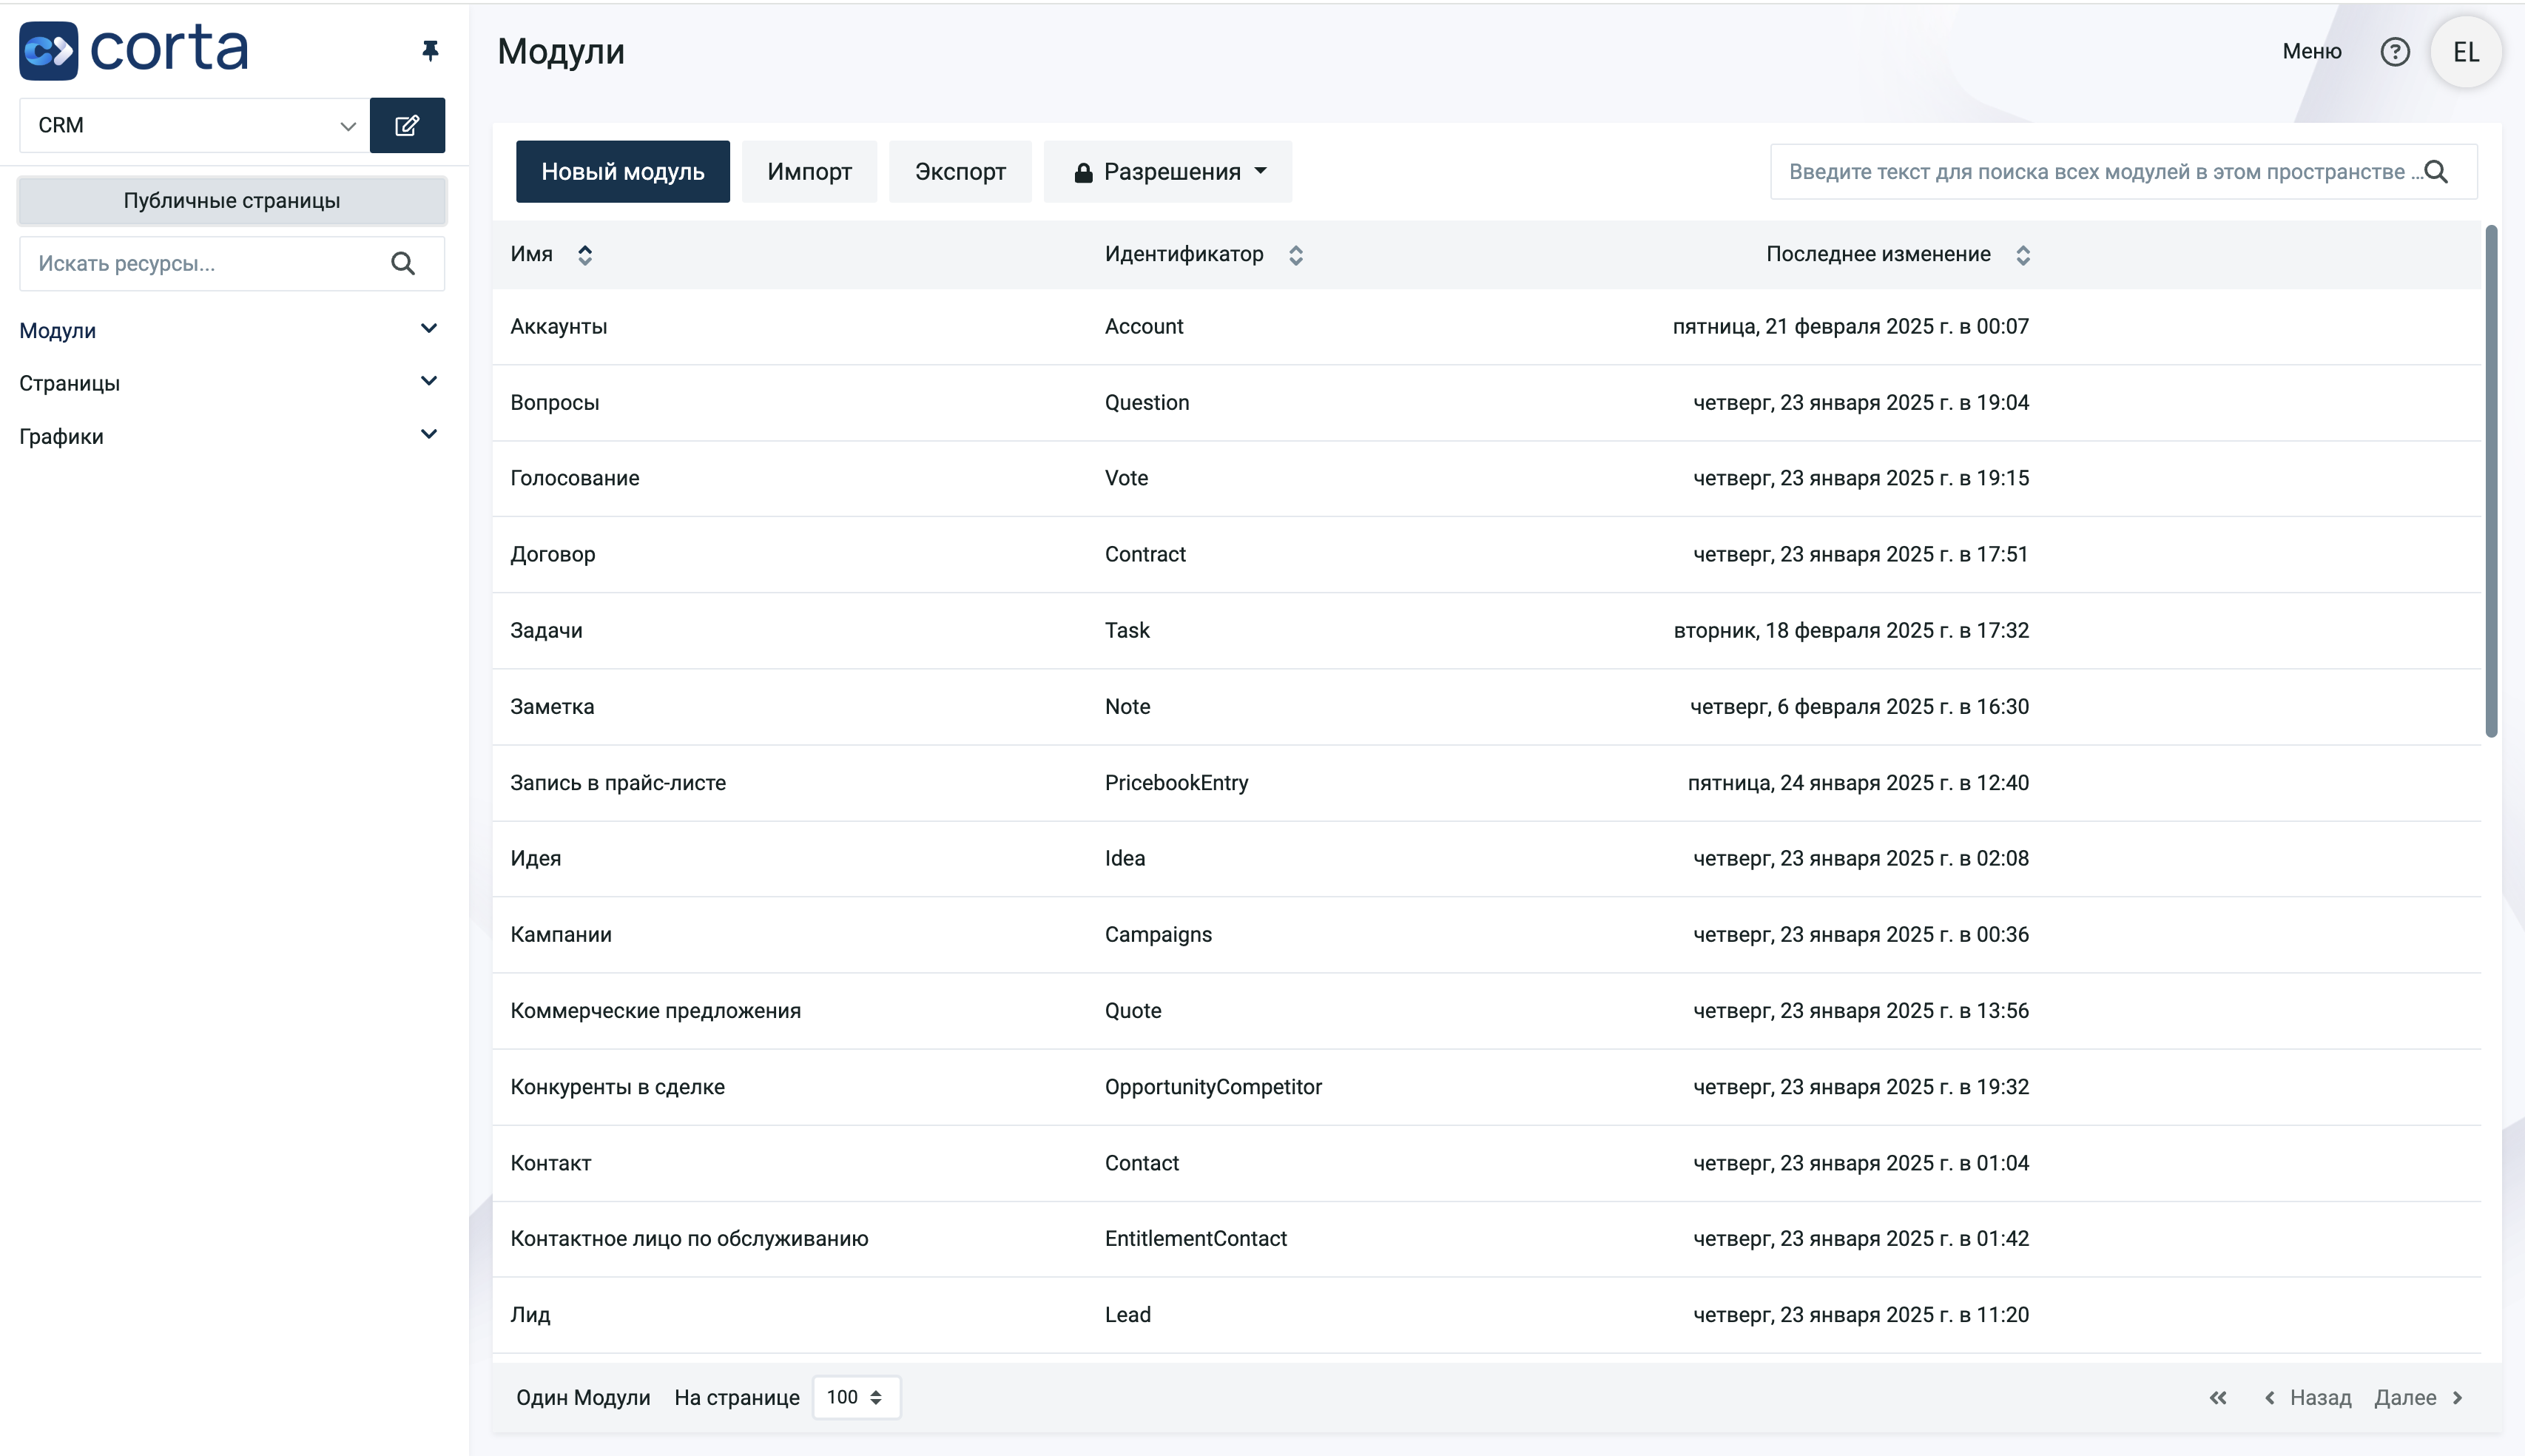
Task: Click the module search magnifier icon
Action: 2436,172
